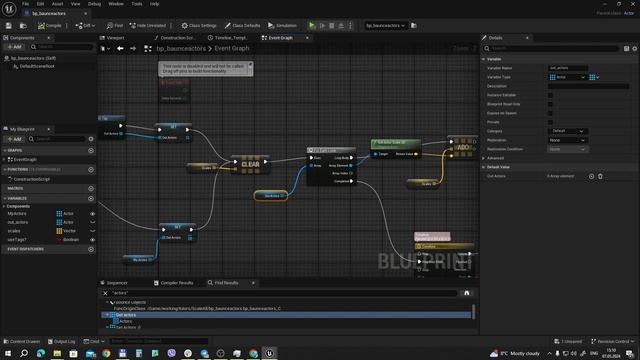640x360 pixels.
Task: Open the Output Log
Action: click(62, 341)
